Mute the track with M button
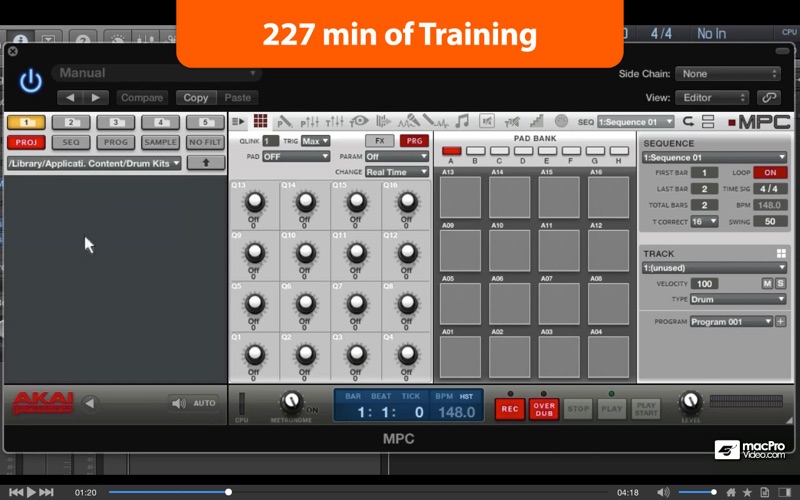800x500 pixels. click(767, 284)
